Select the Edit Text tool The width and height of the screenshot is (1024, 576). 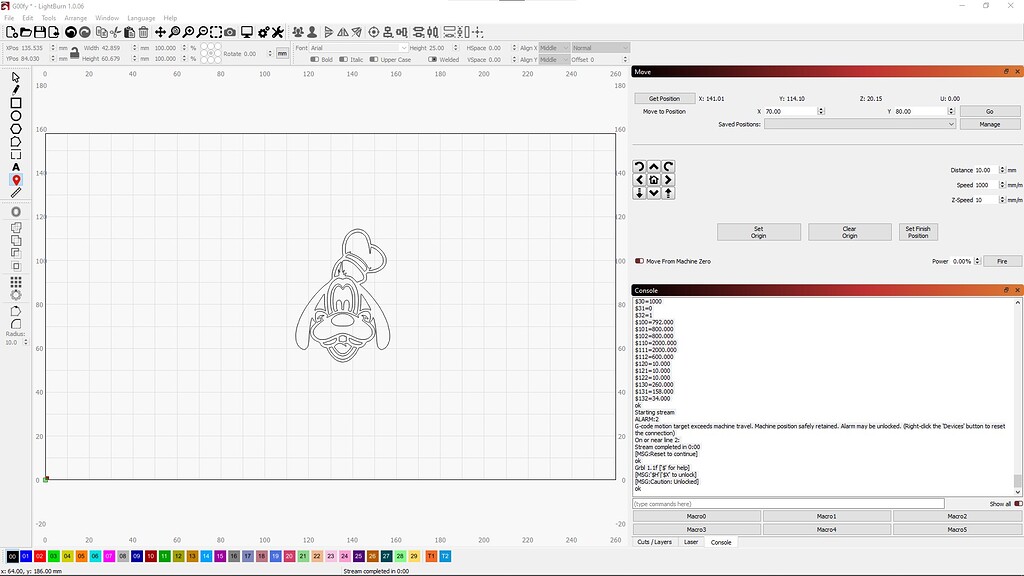click(16, 167)
